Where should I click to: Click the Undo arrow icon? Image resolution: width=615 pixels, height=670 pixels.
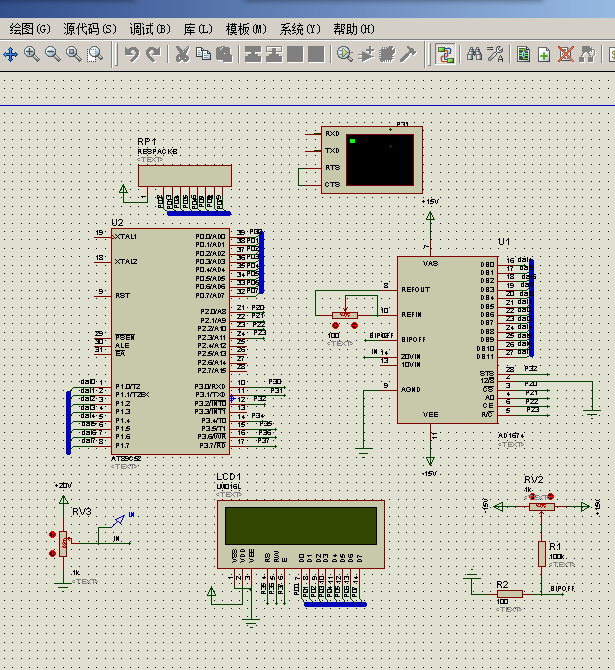tap(132, 55)
